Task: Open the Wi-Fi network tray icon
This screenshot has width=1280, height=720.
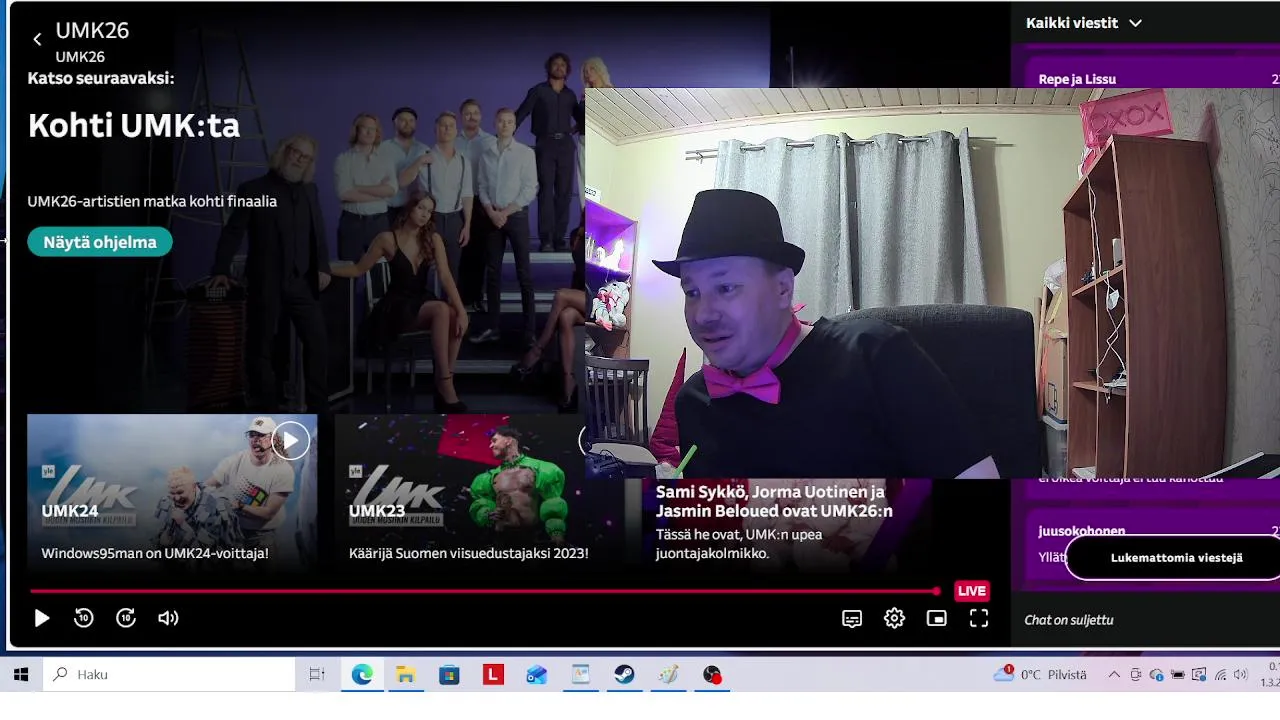Action: point(1220,675)
